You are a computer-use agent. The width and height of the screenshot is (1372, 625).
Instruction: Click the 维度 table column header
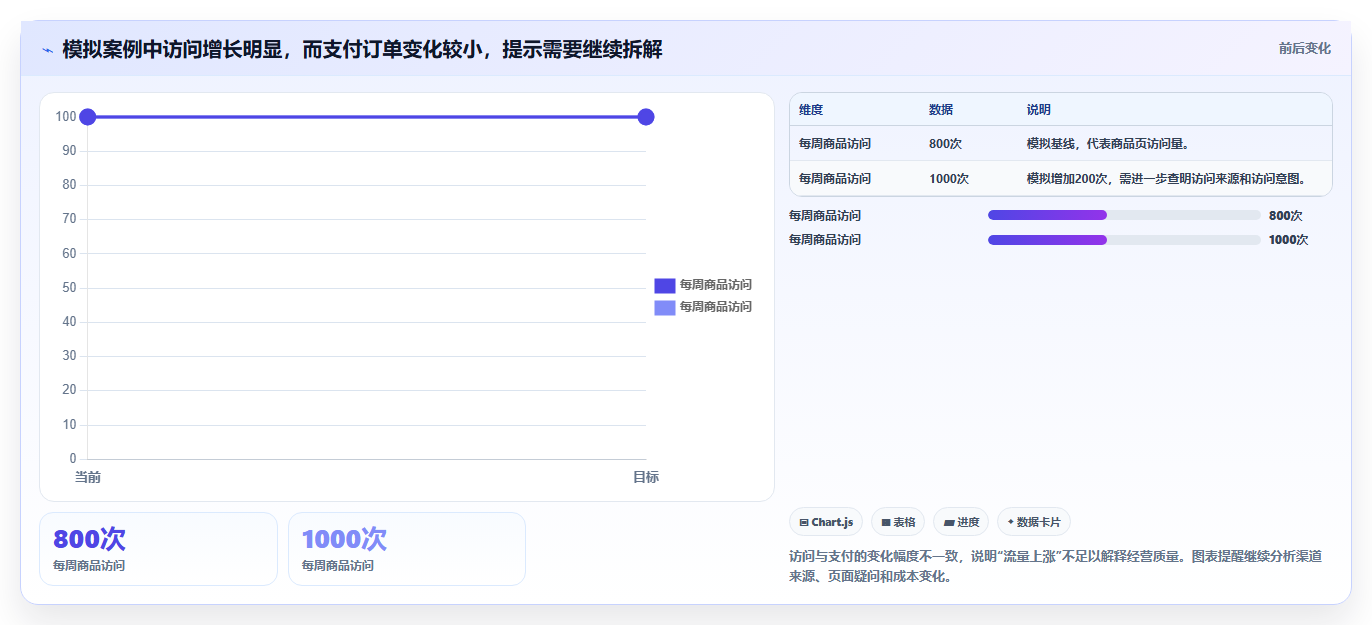[811, 110]
